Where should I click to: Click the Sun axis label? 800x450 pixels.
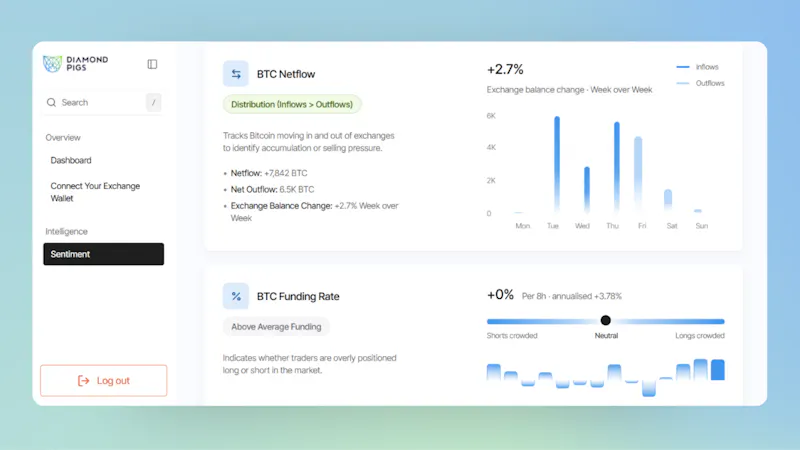click(x=702, y=226)
